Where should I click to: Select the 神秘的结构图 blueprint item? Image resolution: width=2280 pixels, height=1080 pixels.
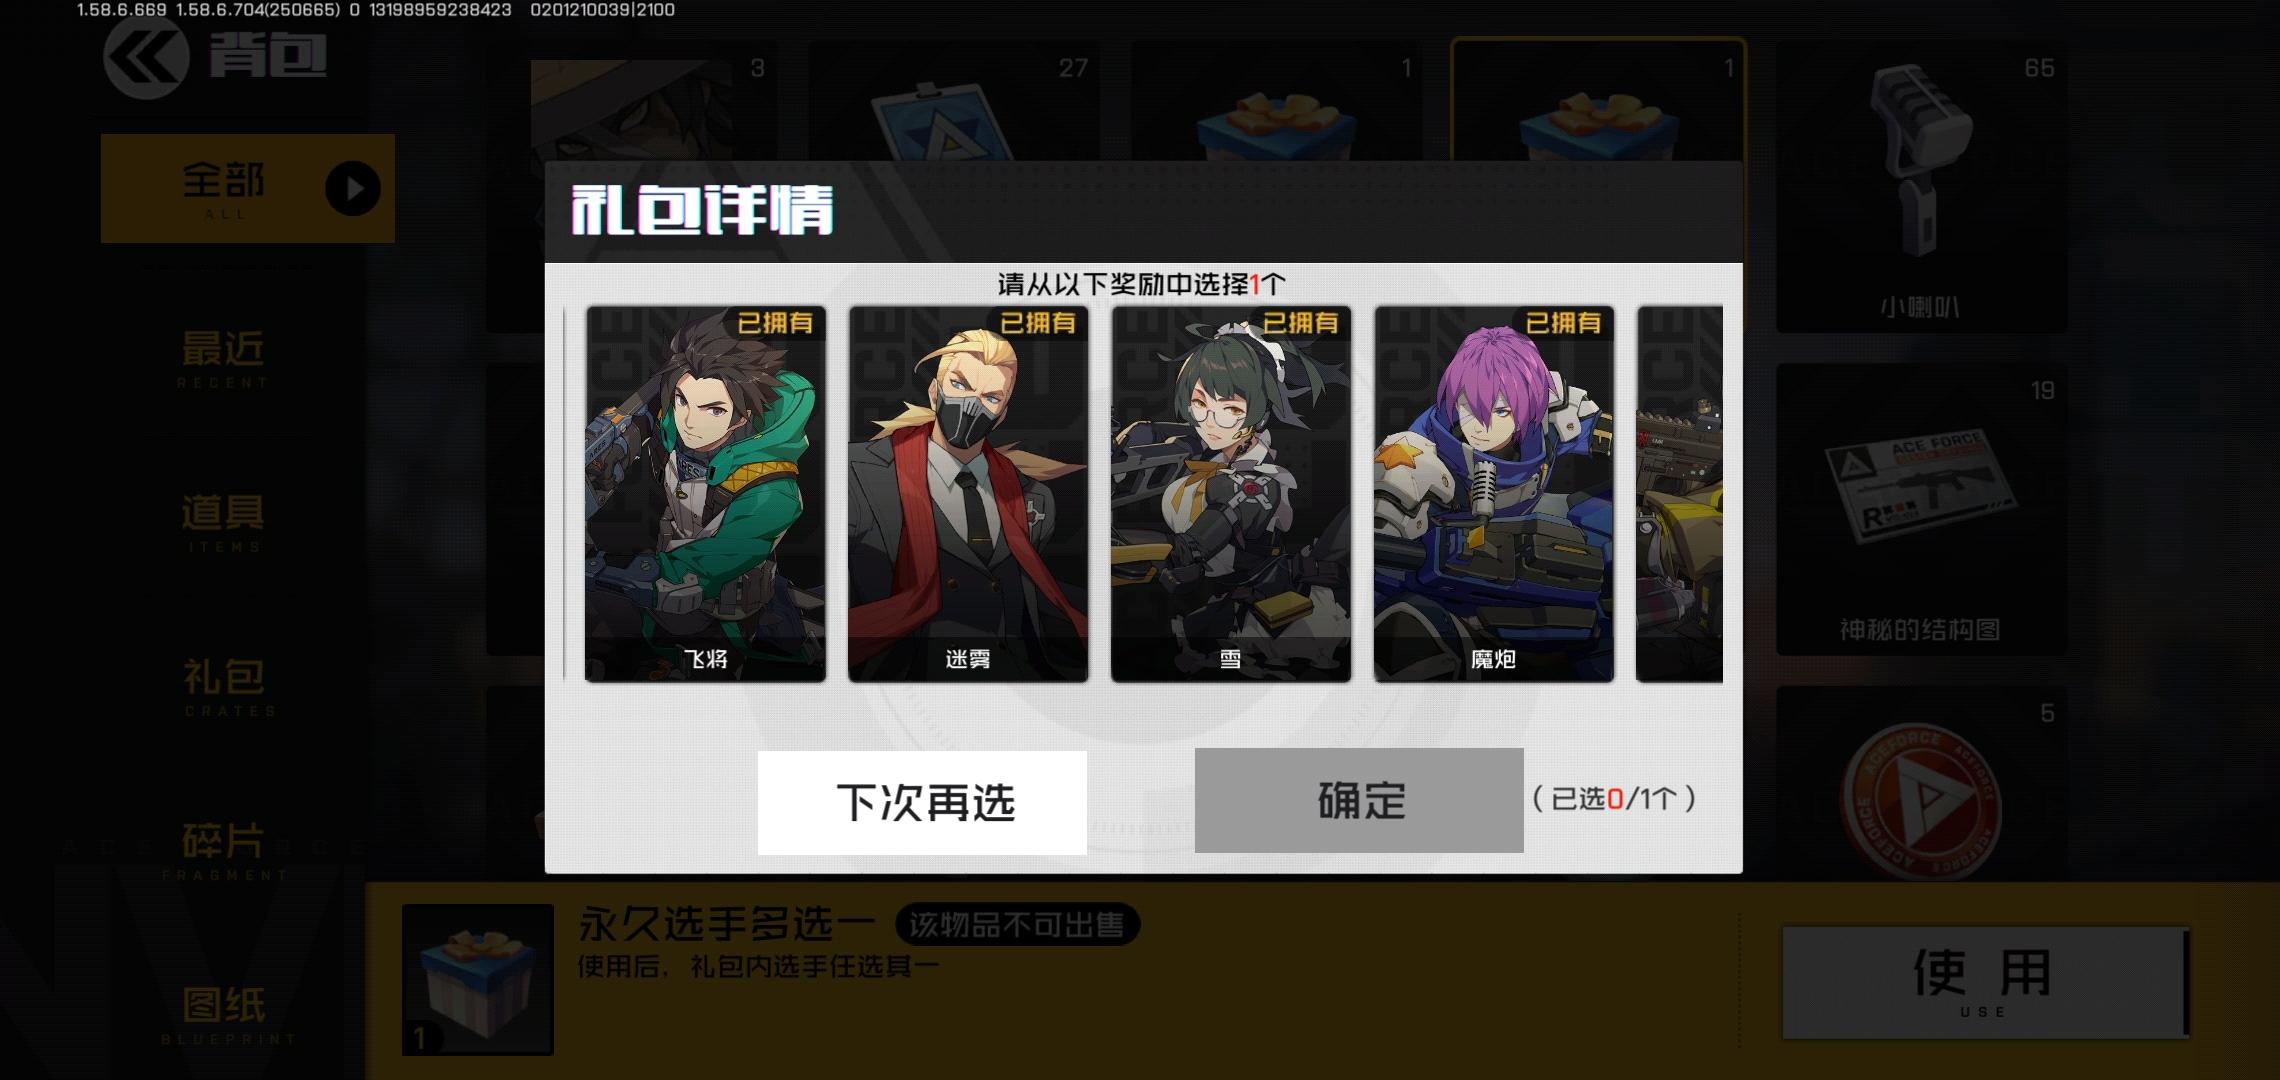pos(1921,509)
